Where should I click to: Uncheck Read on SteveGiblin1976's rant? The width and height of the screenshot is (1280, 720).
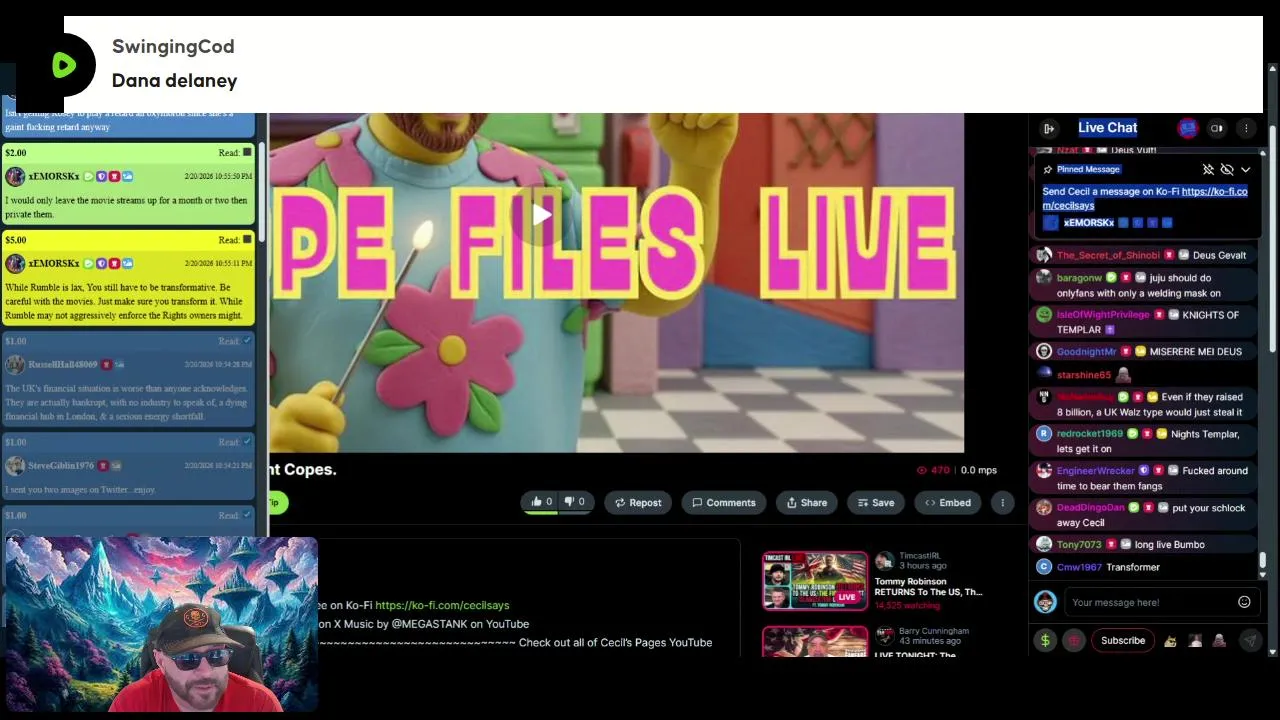(248, 442)
